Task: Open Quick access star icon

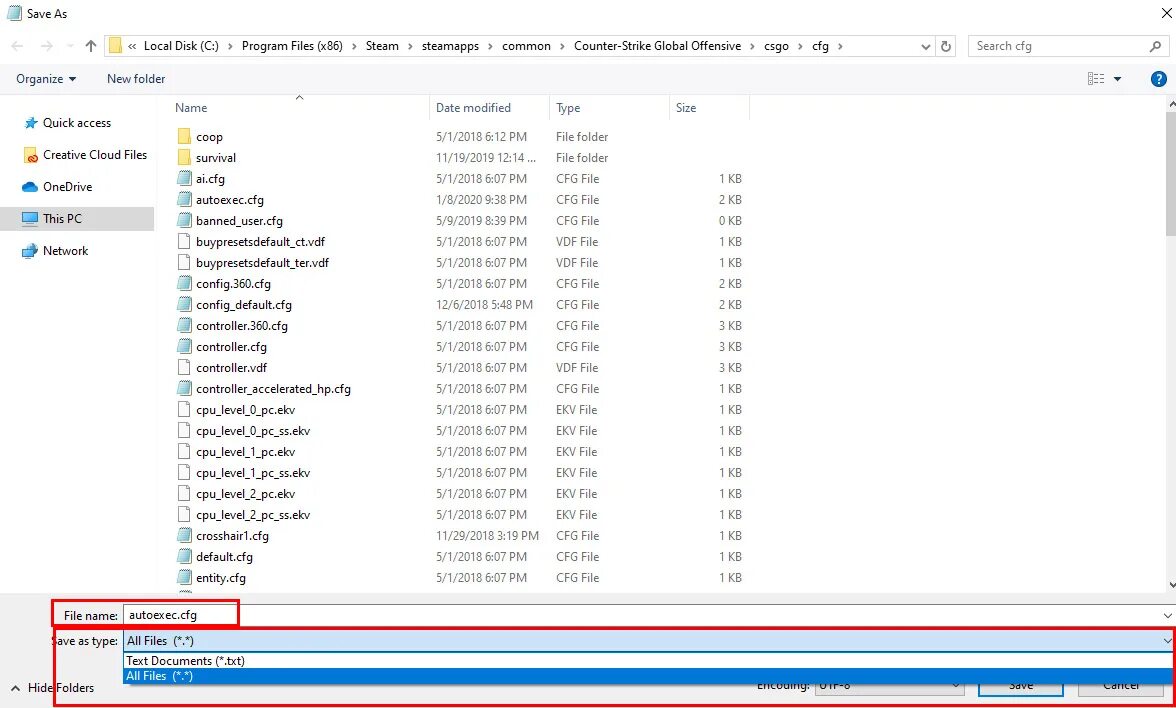Action: click(30, 123)
